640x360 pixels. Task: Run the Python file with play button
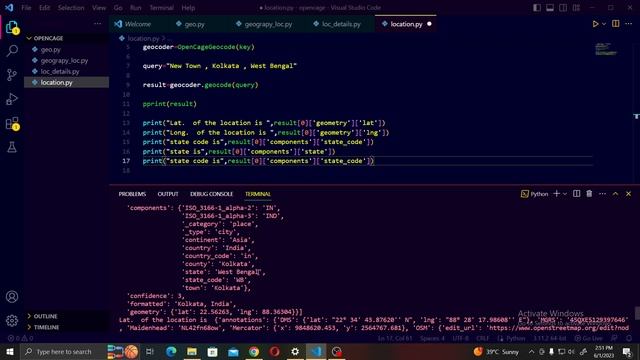[596, 24]
